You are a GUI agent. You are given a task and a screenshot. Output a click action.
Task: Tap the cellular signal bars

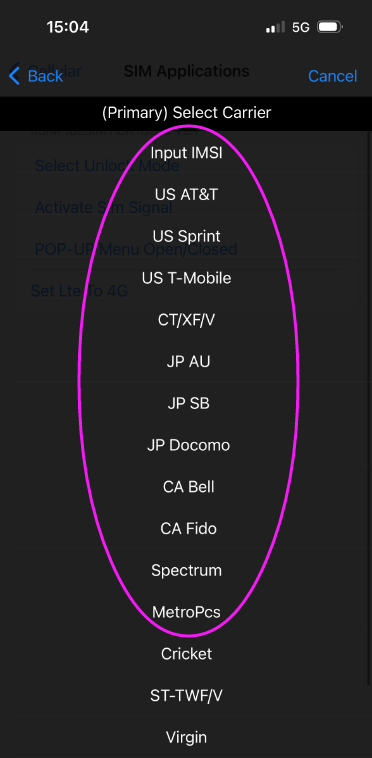(275, 28)
